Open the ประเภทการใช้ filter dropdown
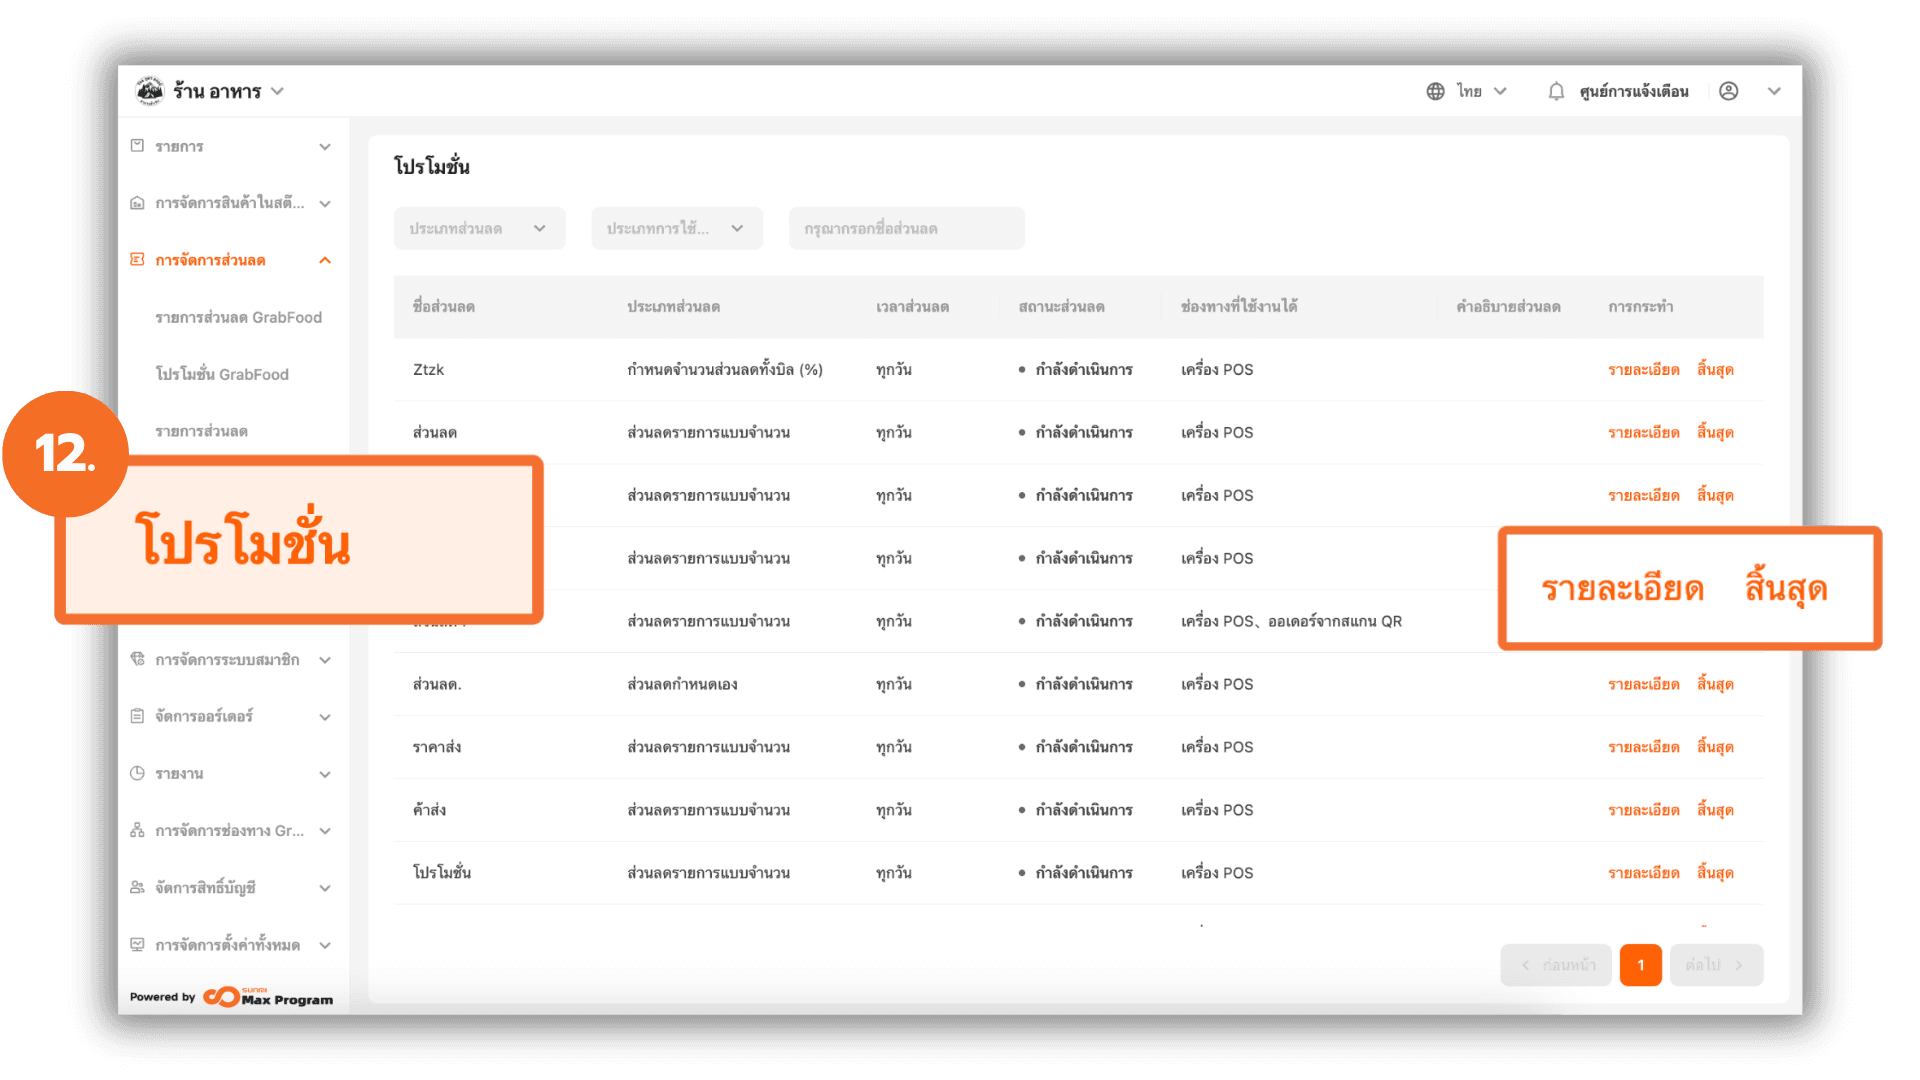 pyautogui.click(x=676, y=228)
